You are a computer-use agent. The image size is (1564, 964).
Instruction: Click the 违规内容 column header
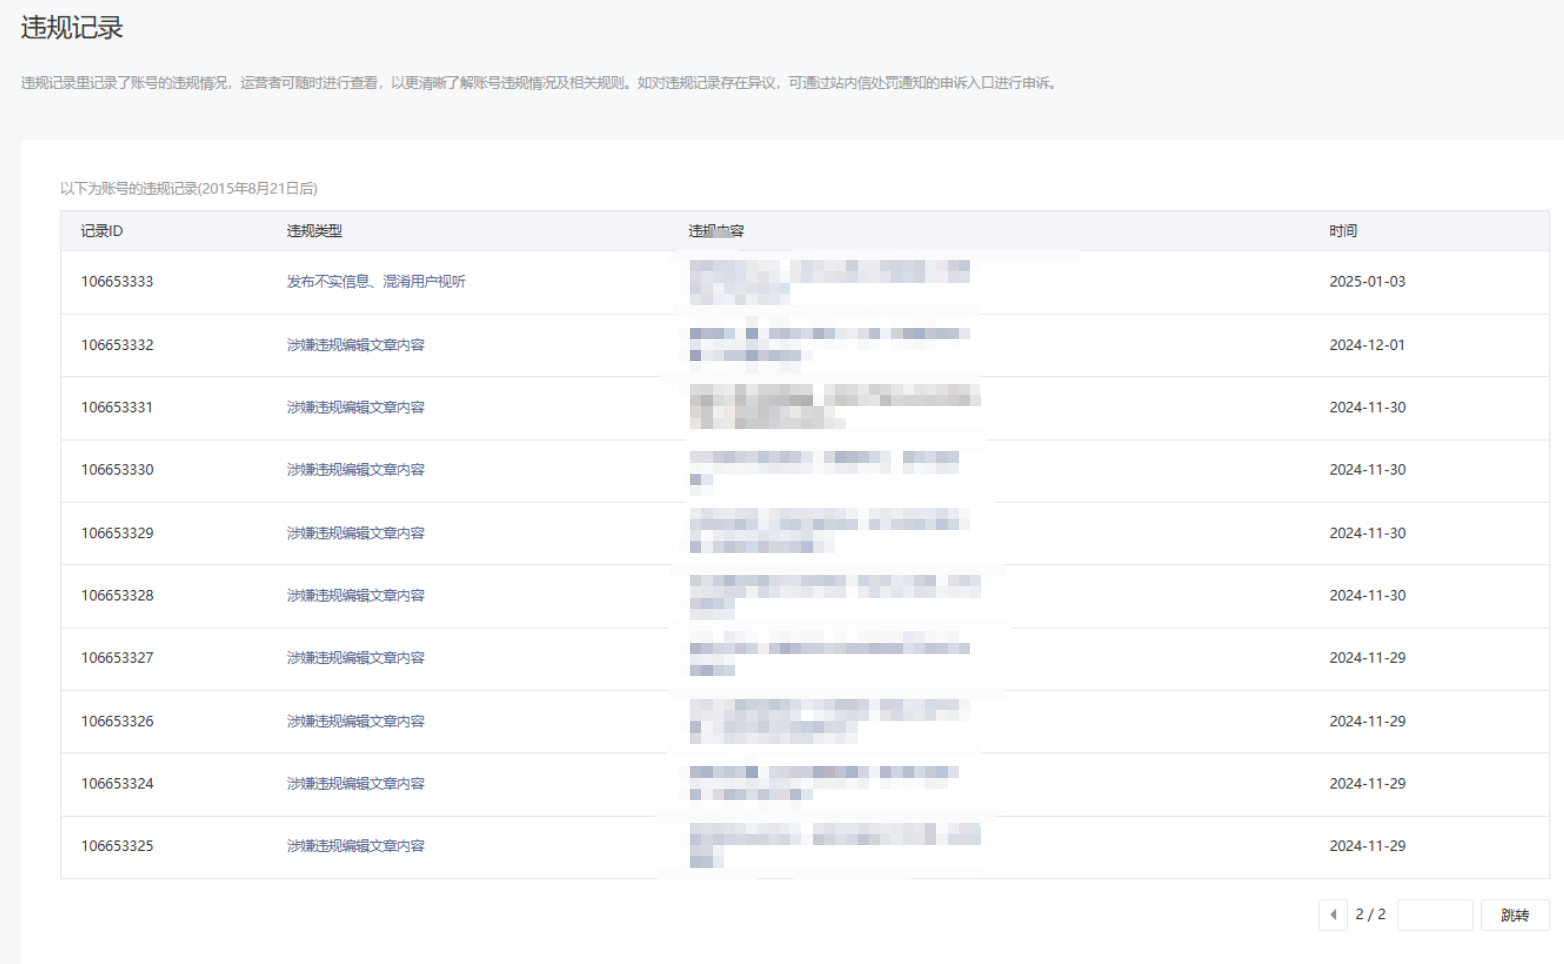(x=716, y=231)
